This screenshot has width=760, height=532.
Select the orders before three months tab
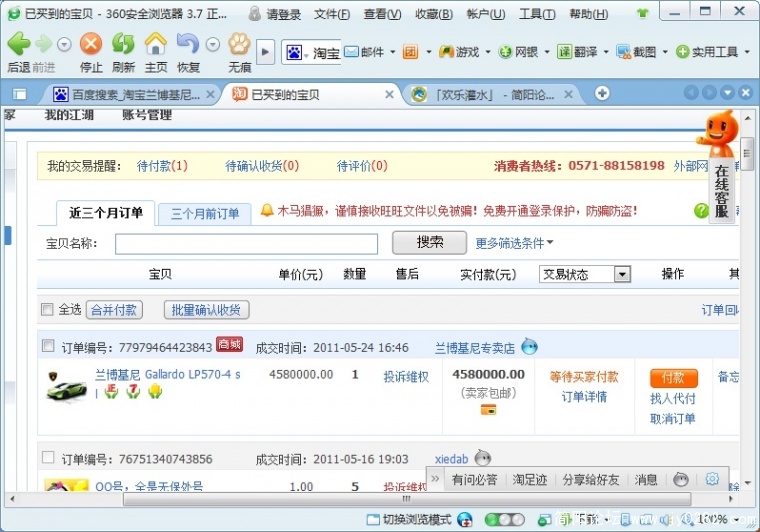pyautogui.click(x=205, y=214)
